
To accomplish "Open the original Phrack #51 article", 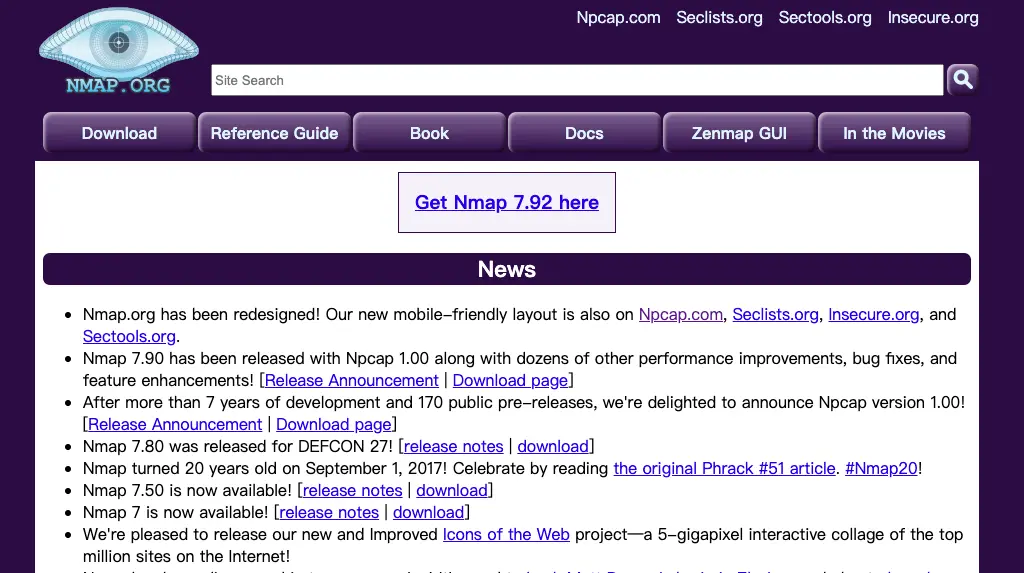I will 724,468.
